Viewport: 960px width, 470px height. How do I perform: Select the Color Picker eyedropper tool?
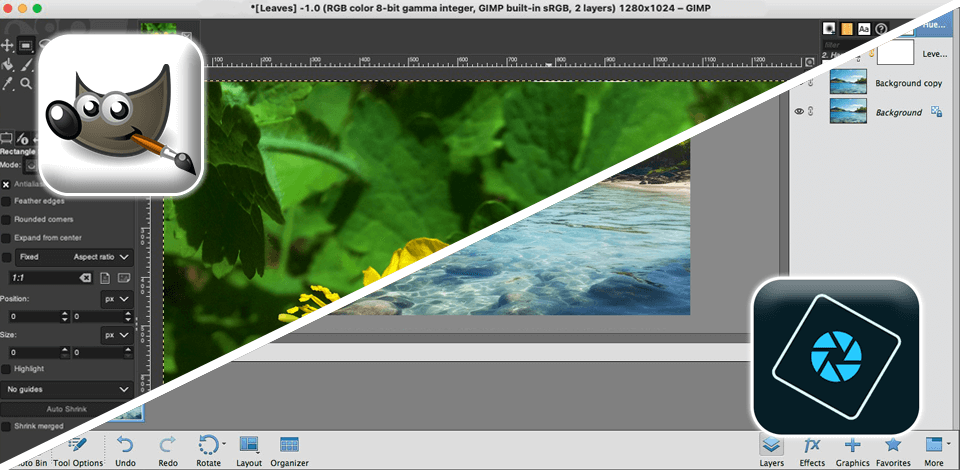(x=7, y=83)
